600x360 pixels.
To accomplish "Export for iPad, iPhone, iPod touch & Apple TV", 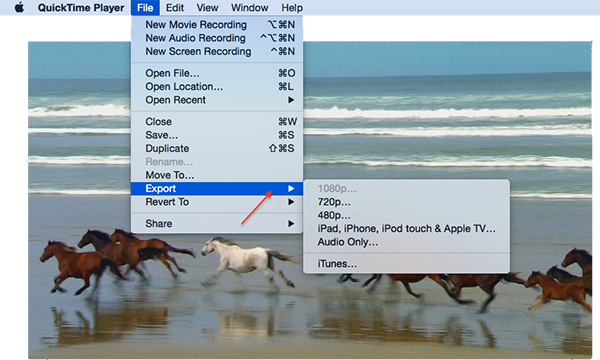I will (x=406, y=229).
